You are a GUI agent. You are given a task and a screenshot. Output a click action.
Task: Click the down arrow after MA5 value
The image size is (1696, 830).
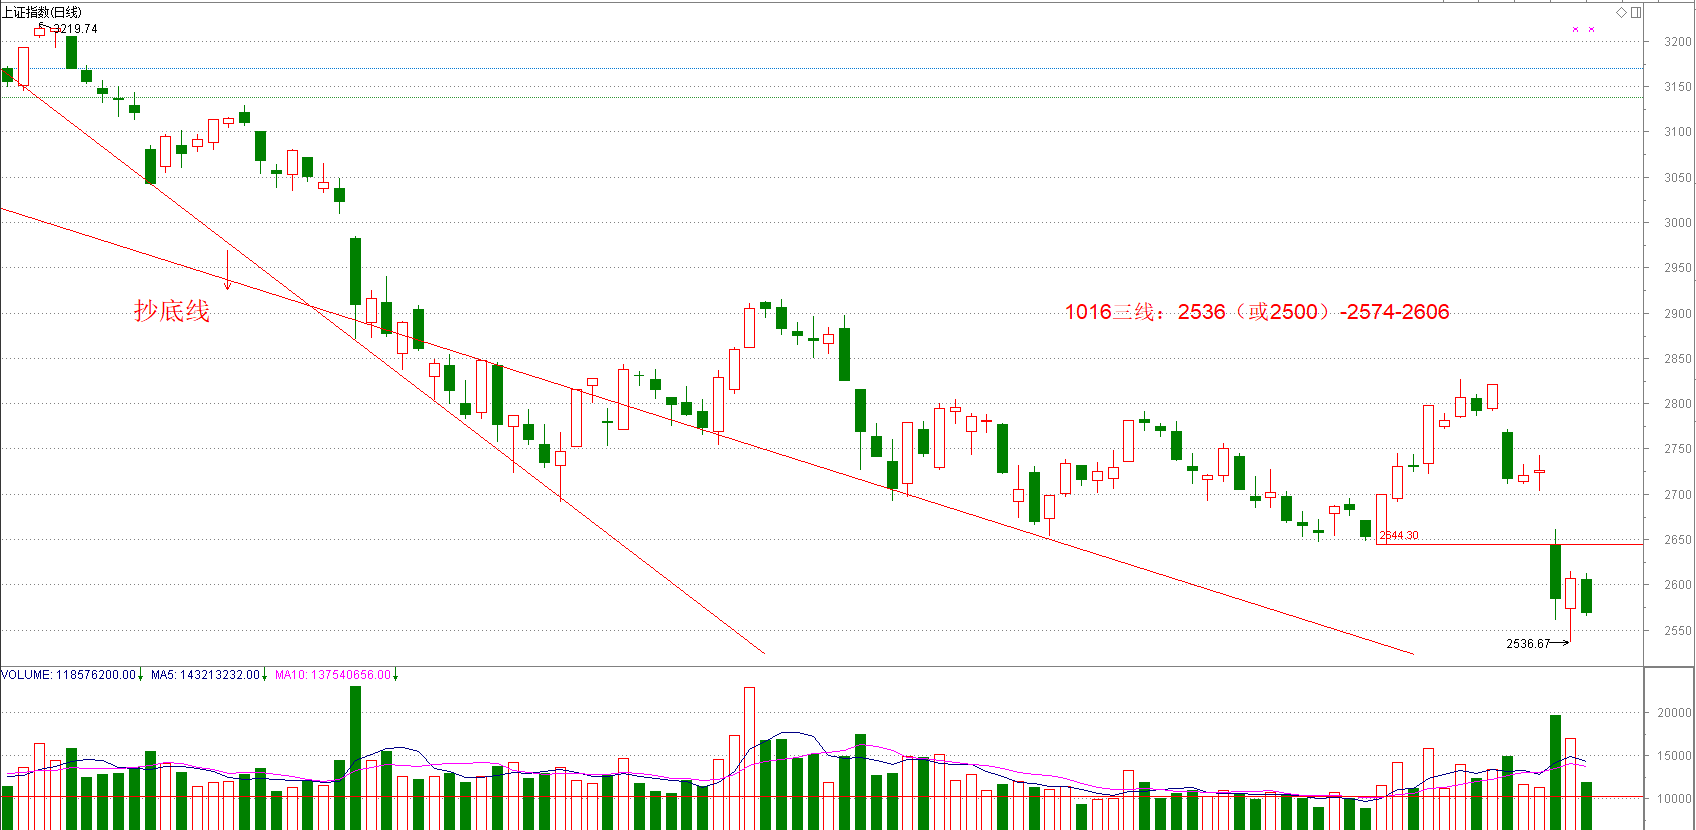(265, 675)
